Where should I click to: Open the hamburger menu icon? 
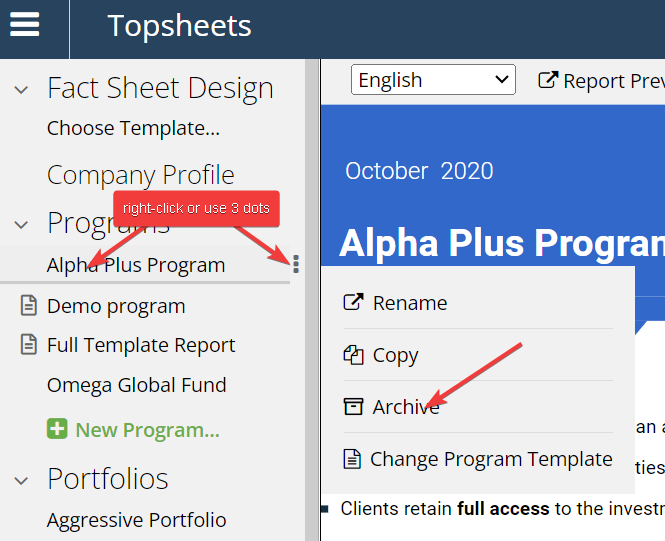tap(25, 25)
